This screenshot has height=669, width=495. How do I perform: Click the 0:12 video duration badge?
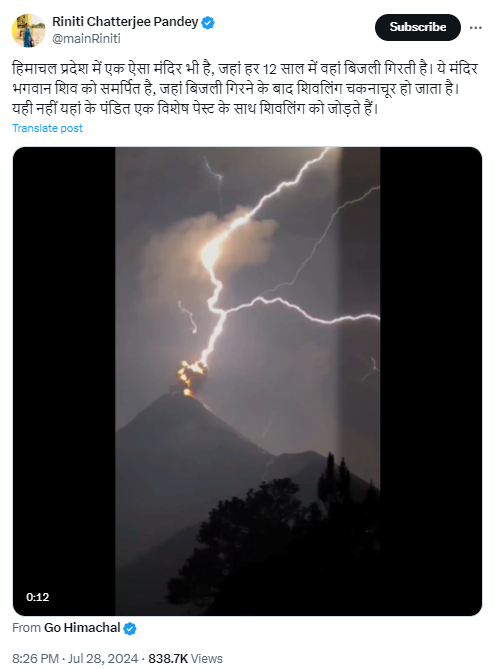[38, 597]
